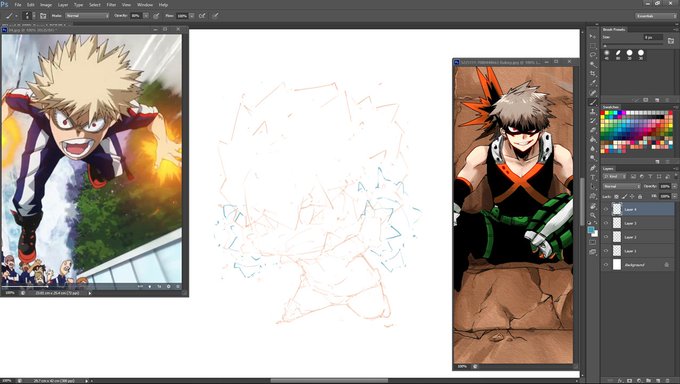Select the Zoom tool
The height and width of the screenshot is (384, 680).
click(x=593, y=215)
